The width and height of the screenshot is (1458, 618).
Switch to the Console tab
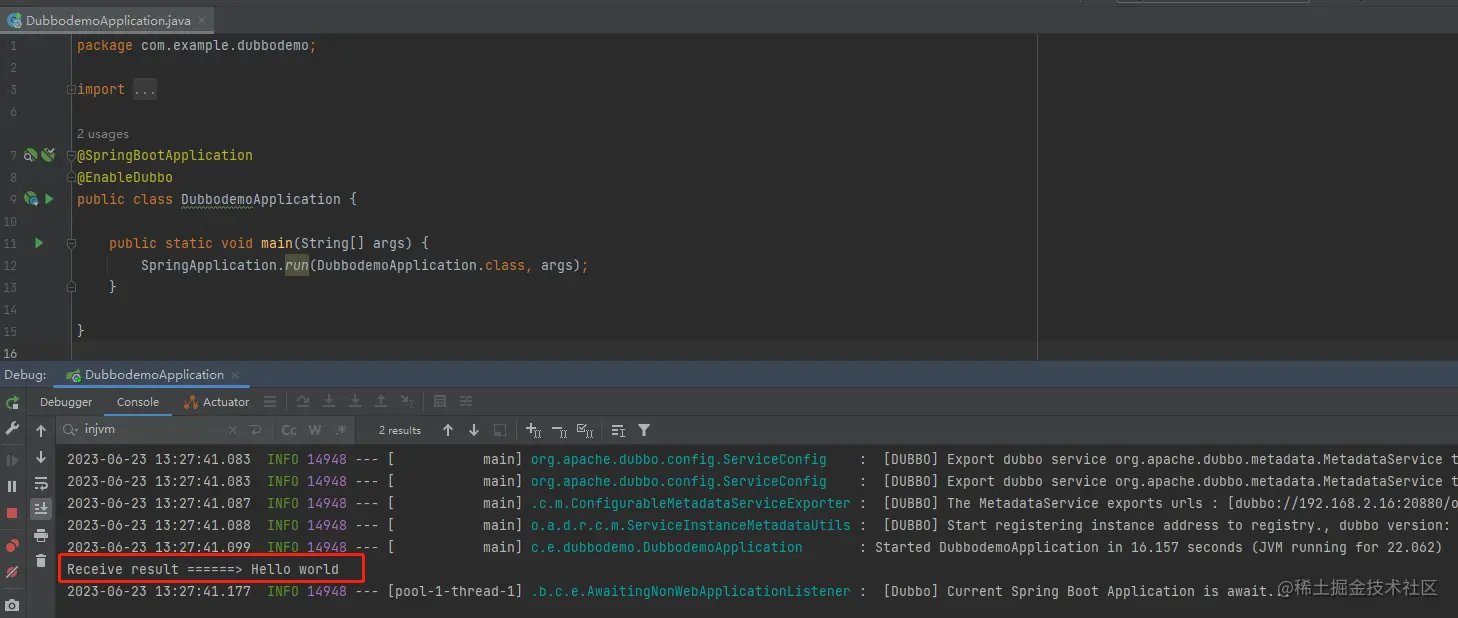(x=138, y=402)
